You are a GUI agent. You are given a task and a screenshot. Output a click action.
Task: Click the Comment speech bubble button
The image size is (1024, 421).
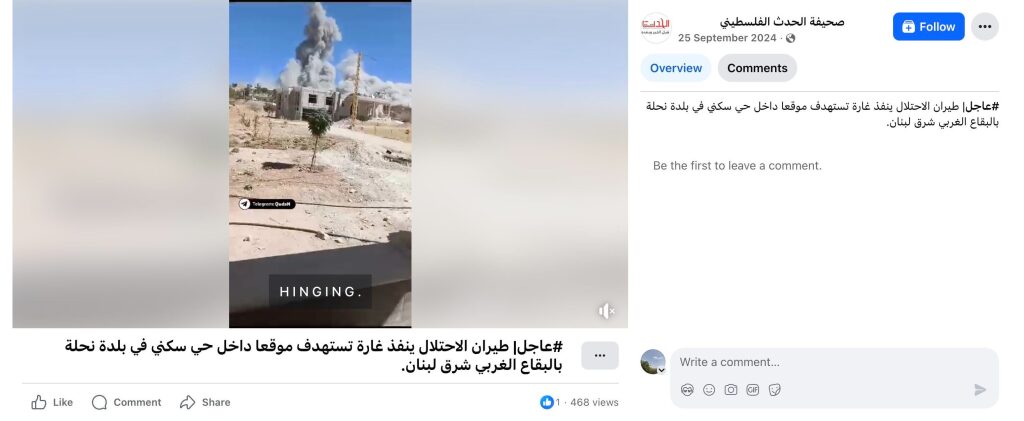pyautogui.click(x=127, y=402)
